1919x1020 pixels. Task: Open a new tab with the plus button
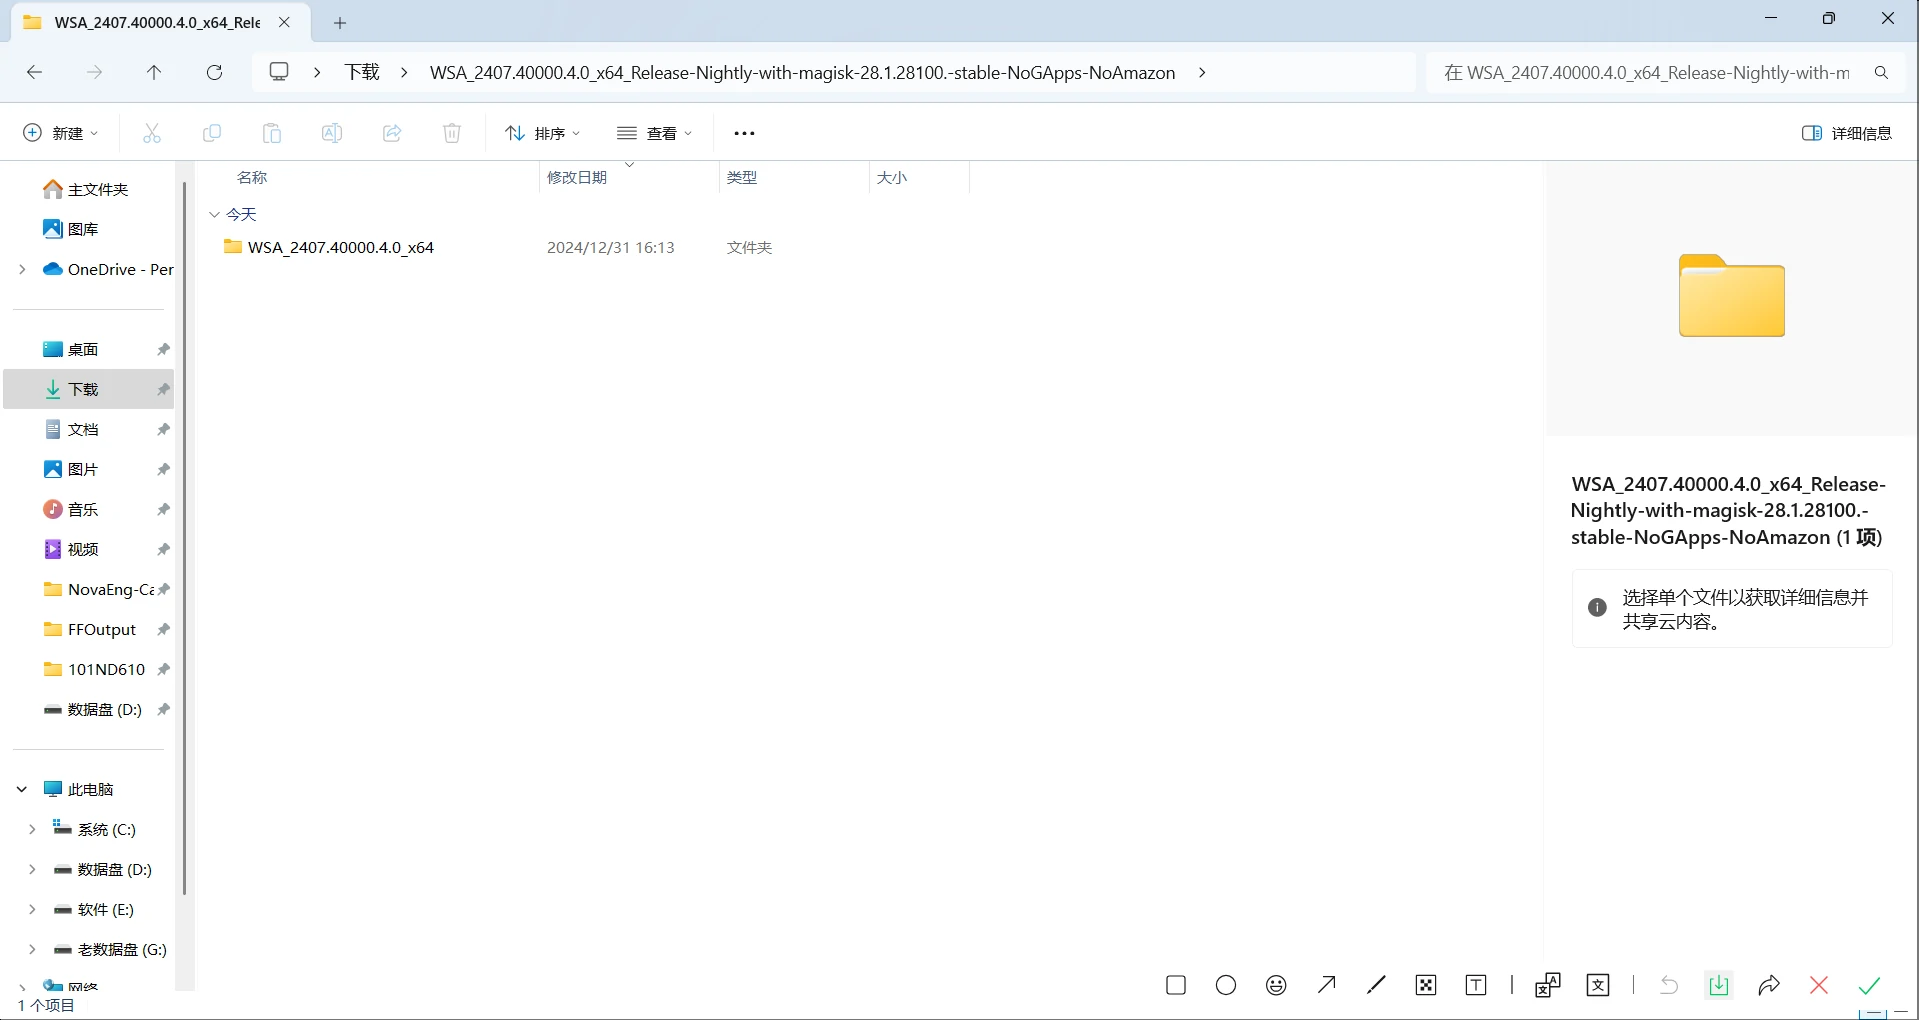340,22
